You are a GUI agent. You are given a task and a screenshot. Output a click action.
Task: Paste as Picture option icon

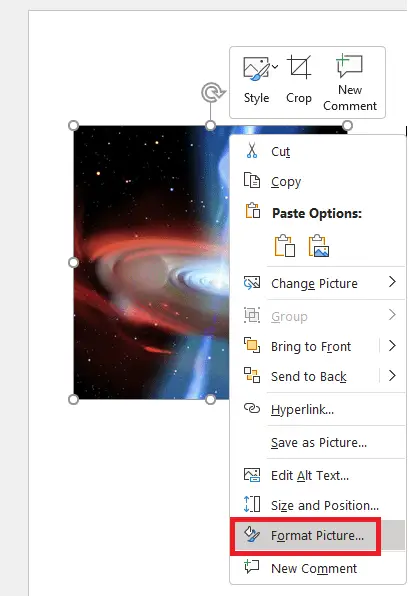click(319, 246)
